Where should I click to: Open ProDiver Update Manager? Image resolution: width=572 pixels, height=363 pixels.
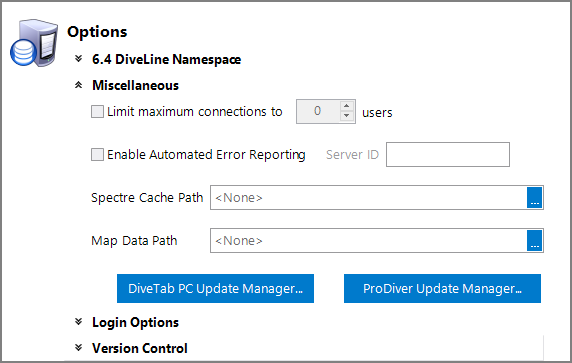[442, 289]
